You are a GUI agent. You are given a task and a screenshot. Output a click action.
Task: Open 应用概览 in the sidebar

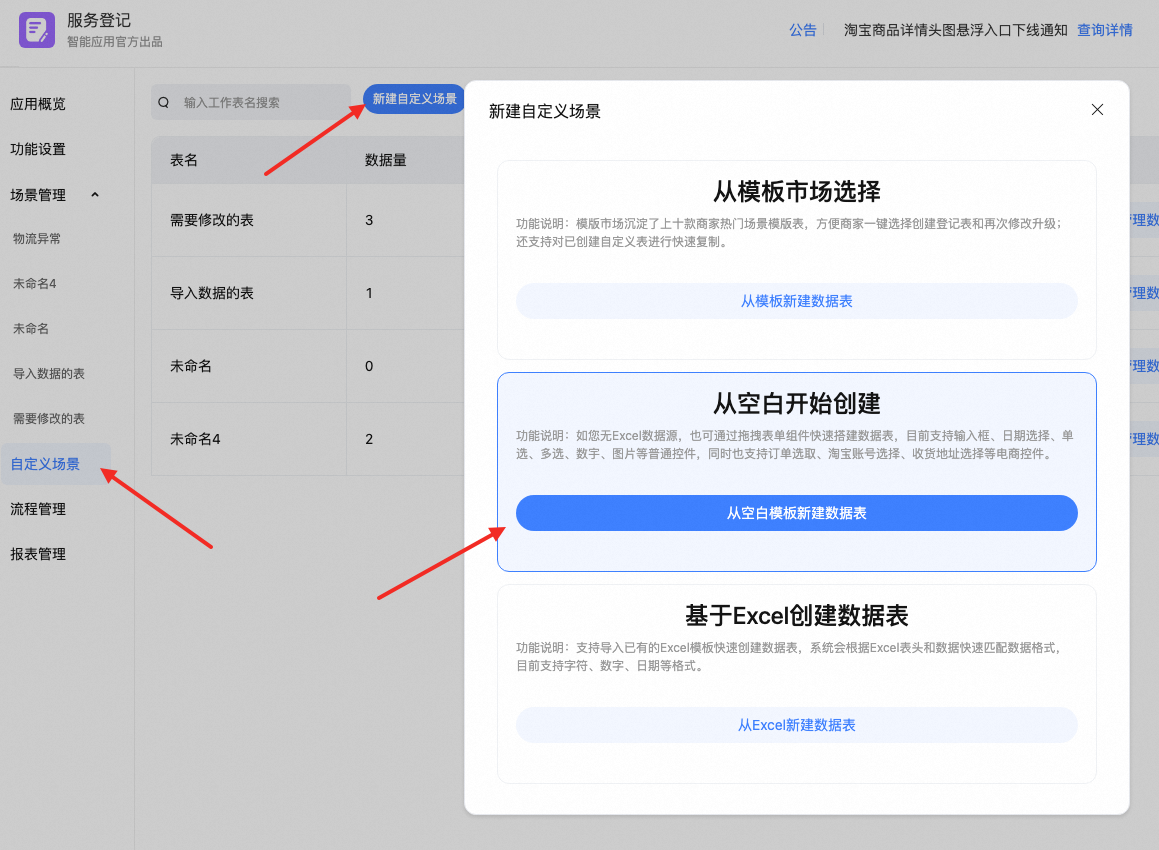tap(38, 104)
